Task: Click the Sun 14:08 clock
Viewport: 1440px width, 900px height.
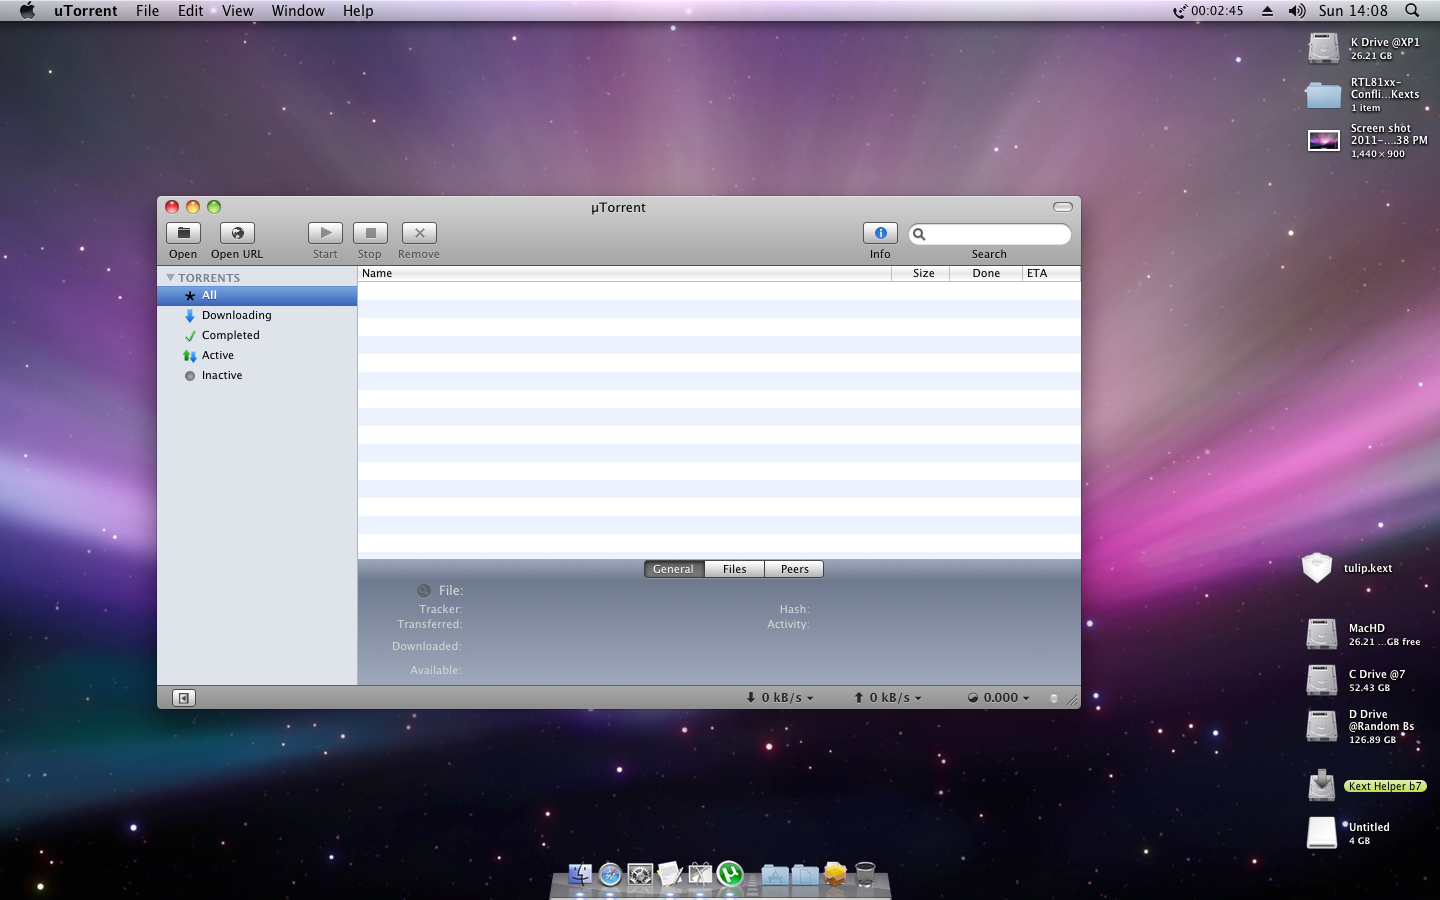Action: (x=1353, y=11)
